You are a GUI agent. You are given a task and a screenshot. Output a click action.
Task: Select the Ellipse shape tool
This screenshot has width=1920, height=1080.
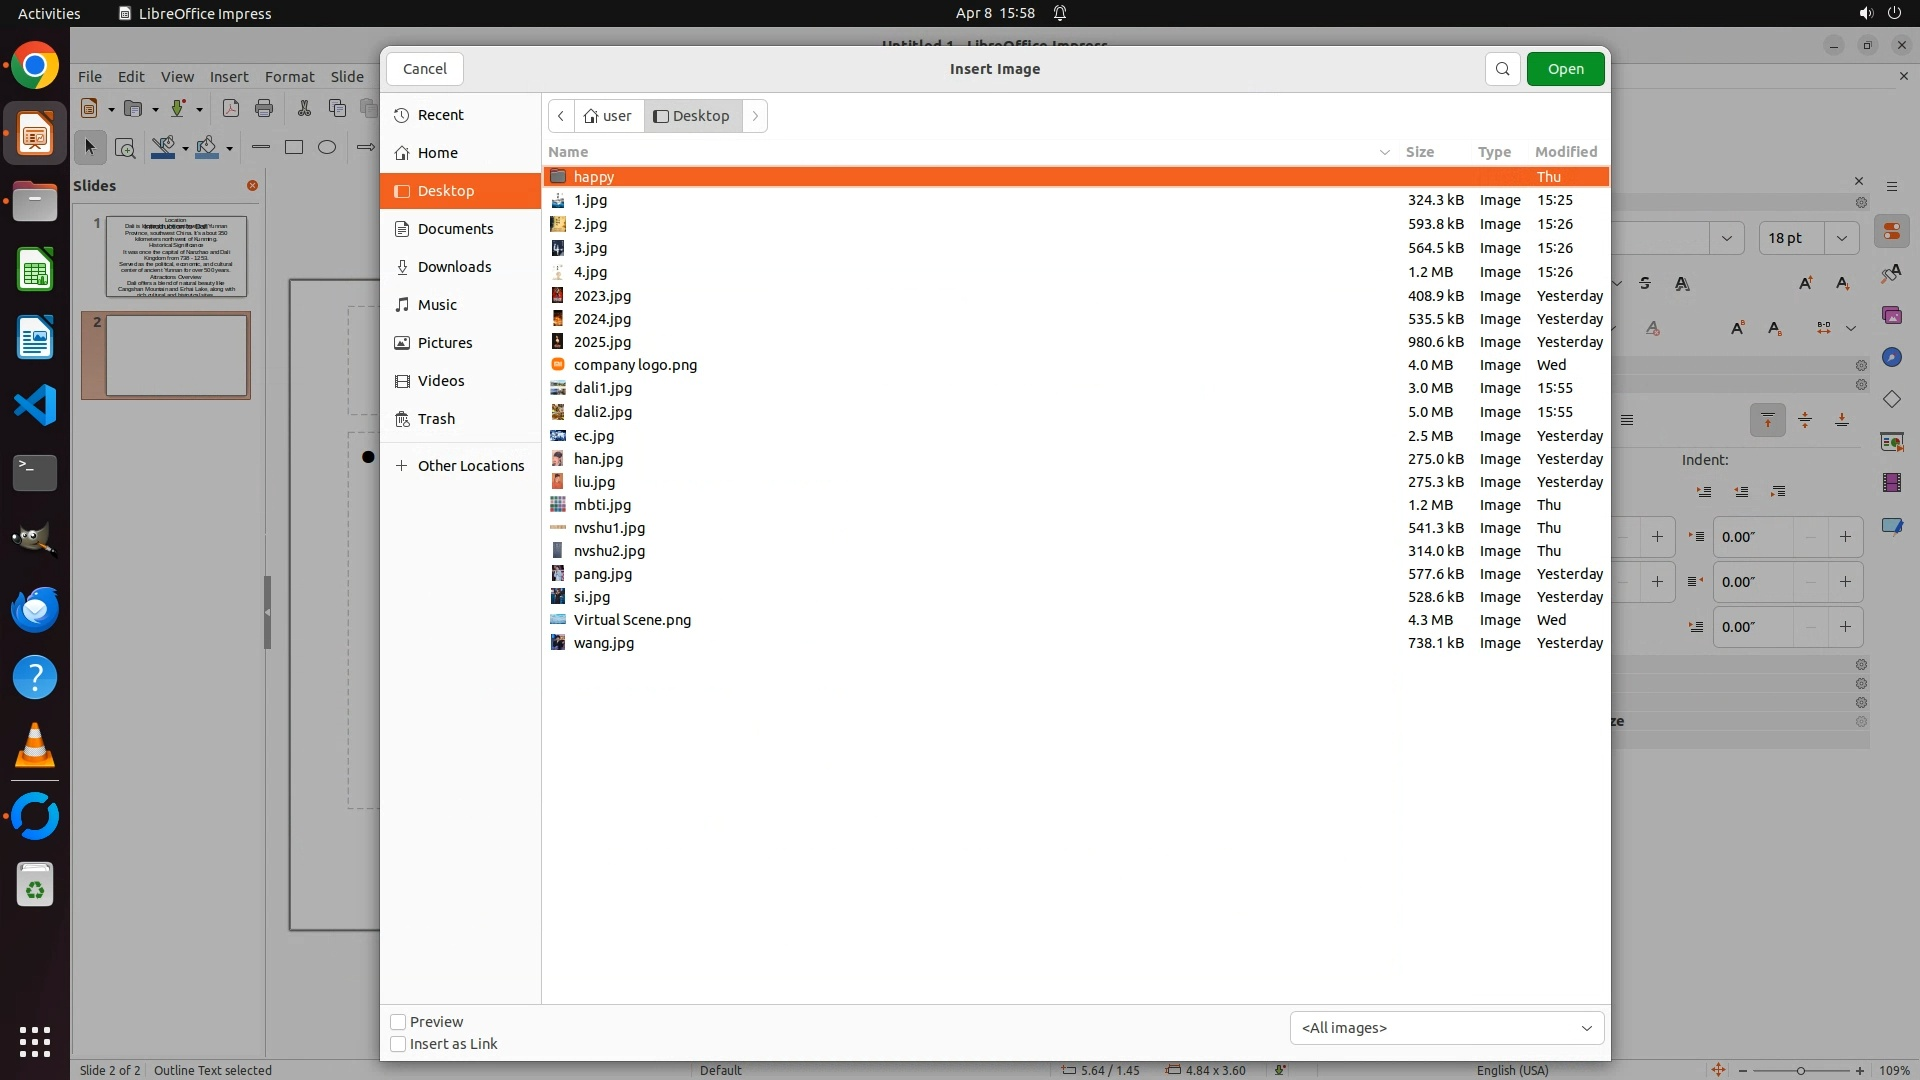[x=327, y=147]
